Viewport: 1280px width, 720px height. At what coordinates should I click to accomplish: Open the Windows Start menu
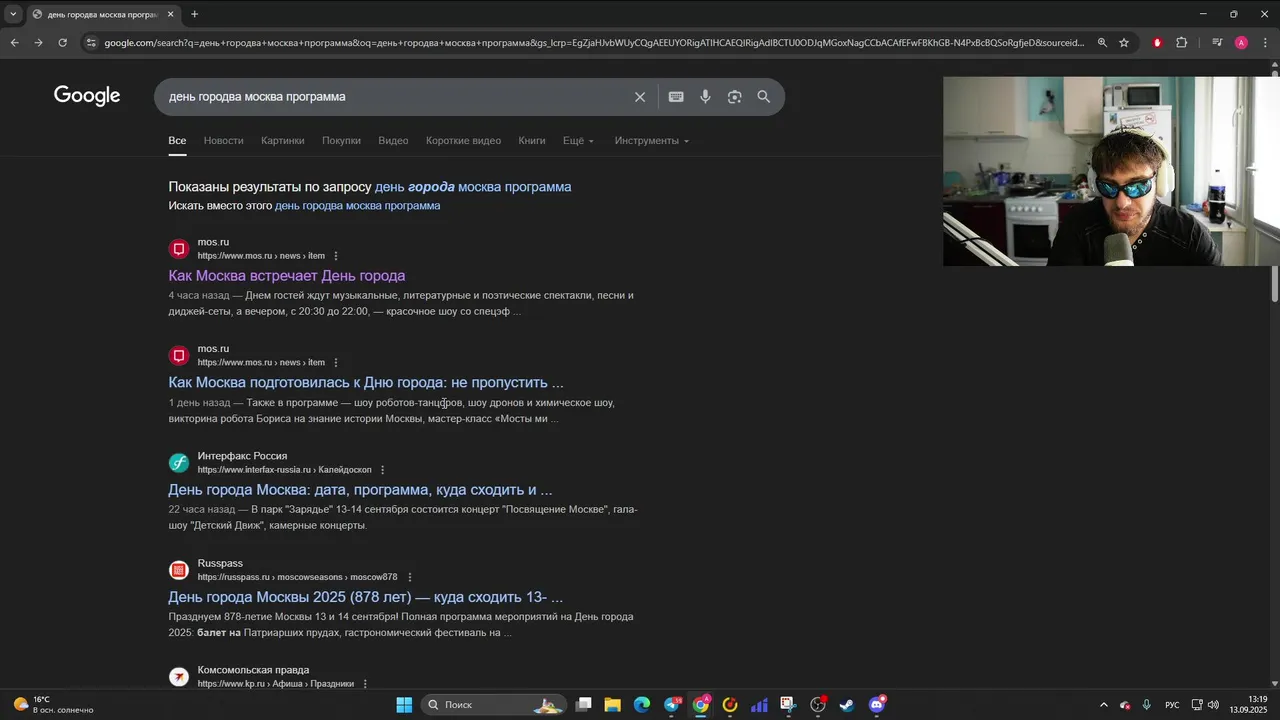404,705
